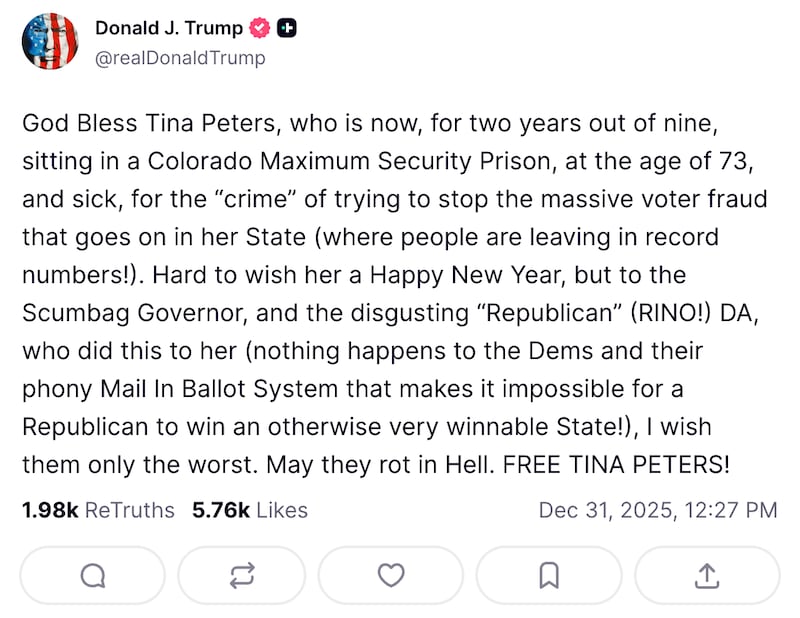View the 5.76k Likes list

249,510
